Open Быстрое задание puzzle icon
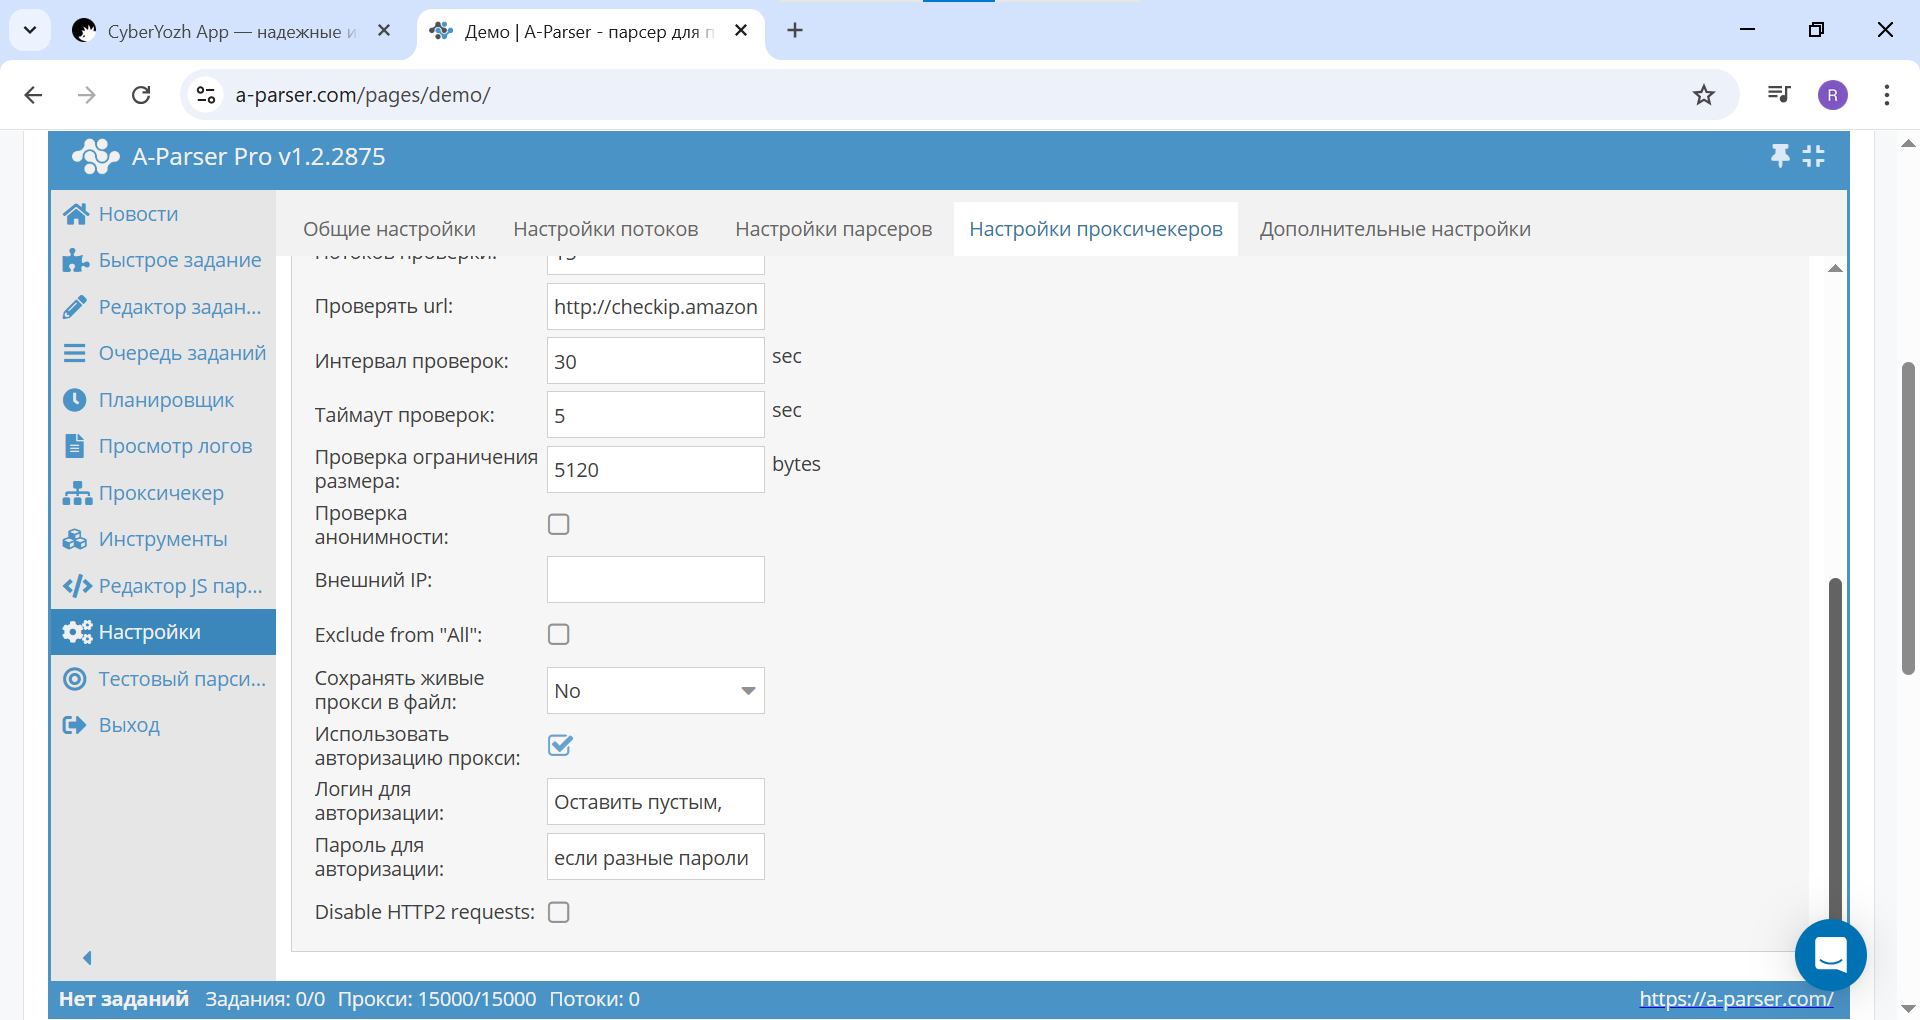 [x=76, y=261]
